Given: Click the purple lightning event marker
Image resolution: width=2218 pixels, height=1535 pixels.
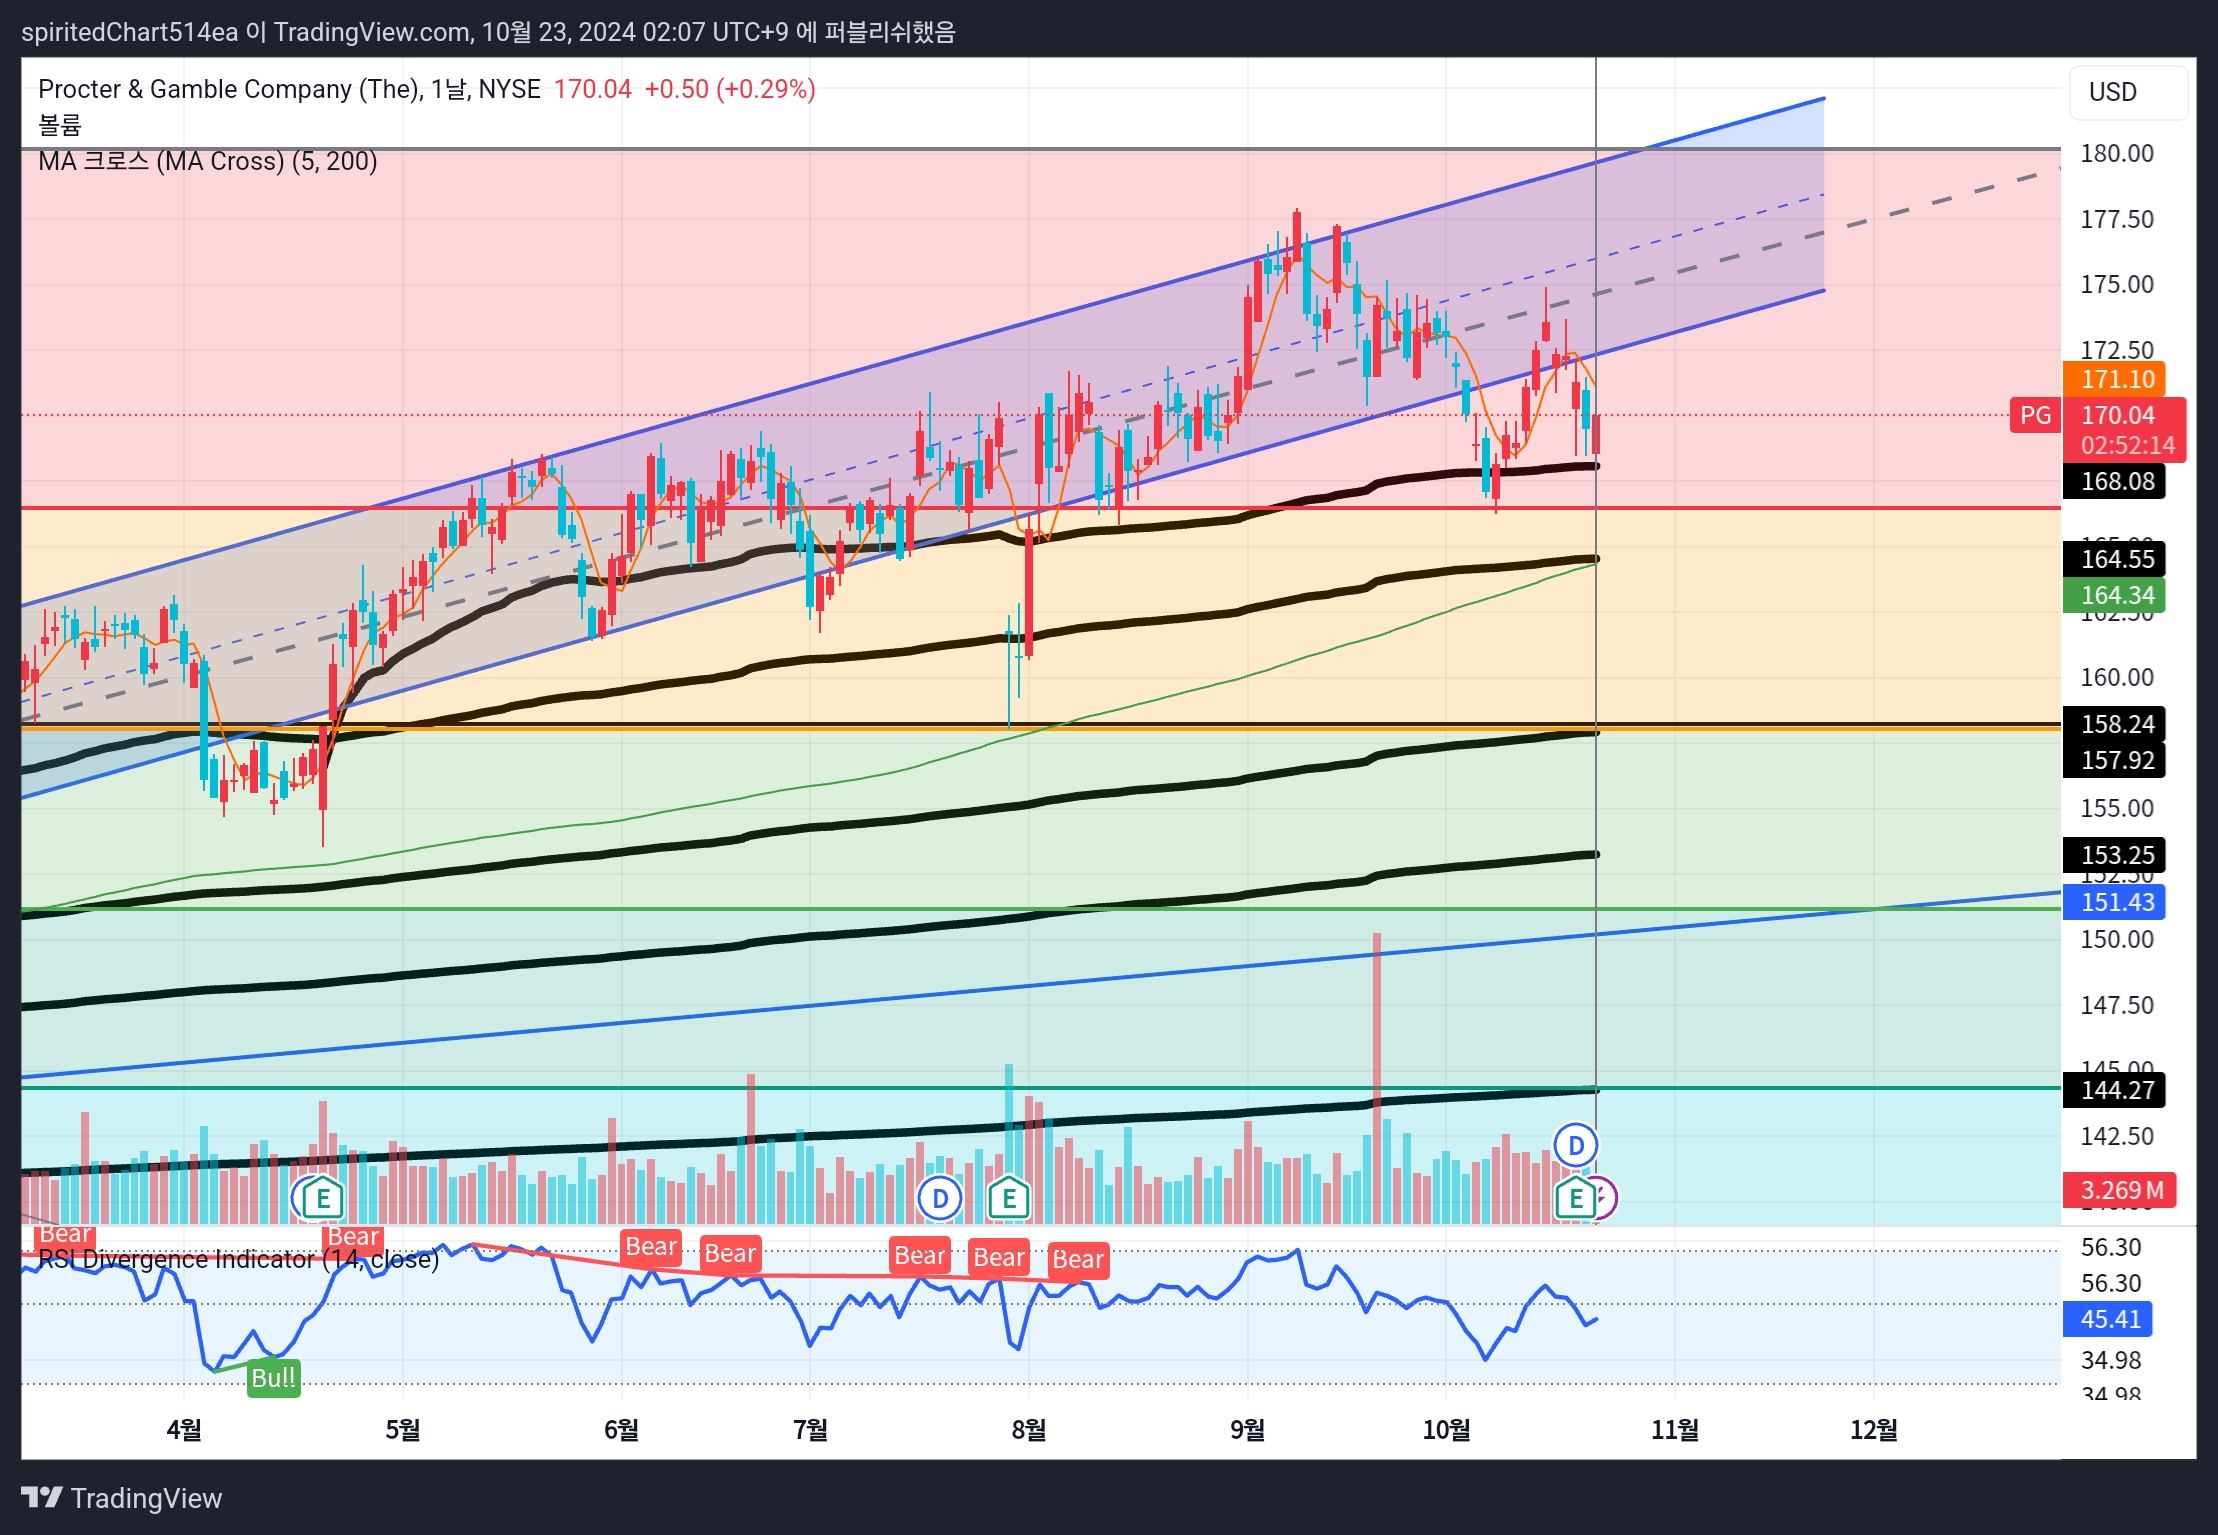Looking at the screenshot, I should tap(1603, 1197).
